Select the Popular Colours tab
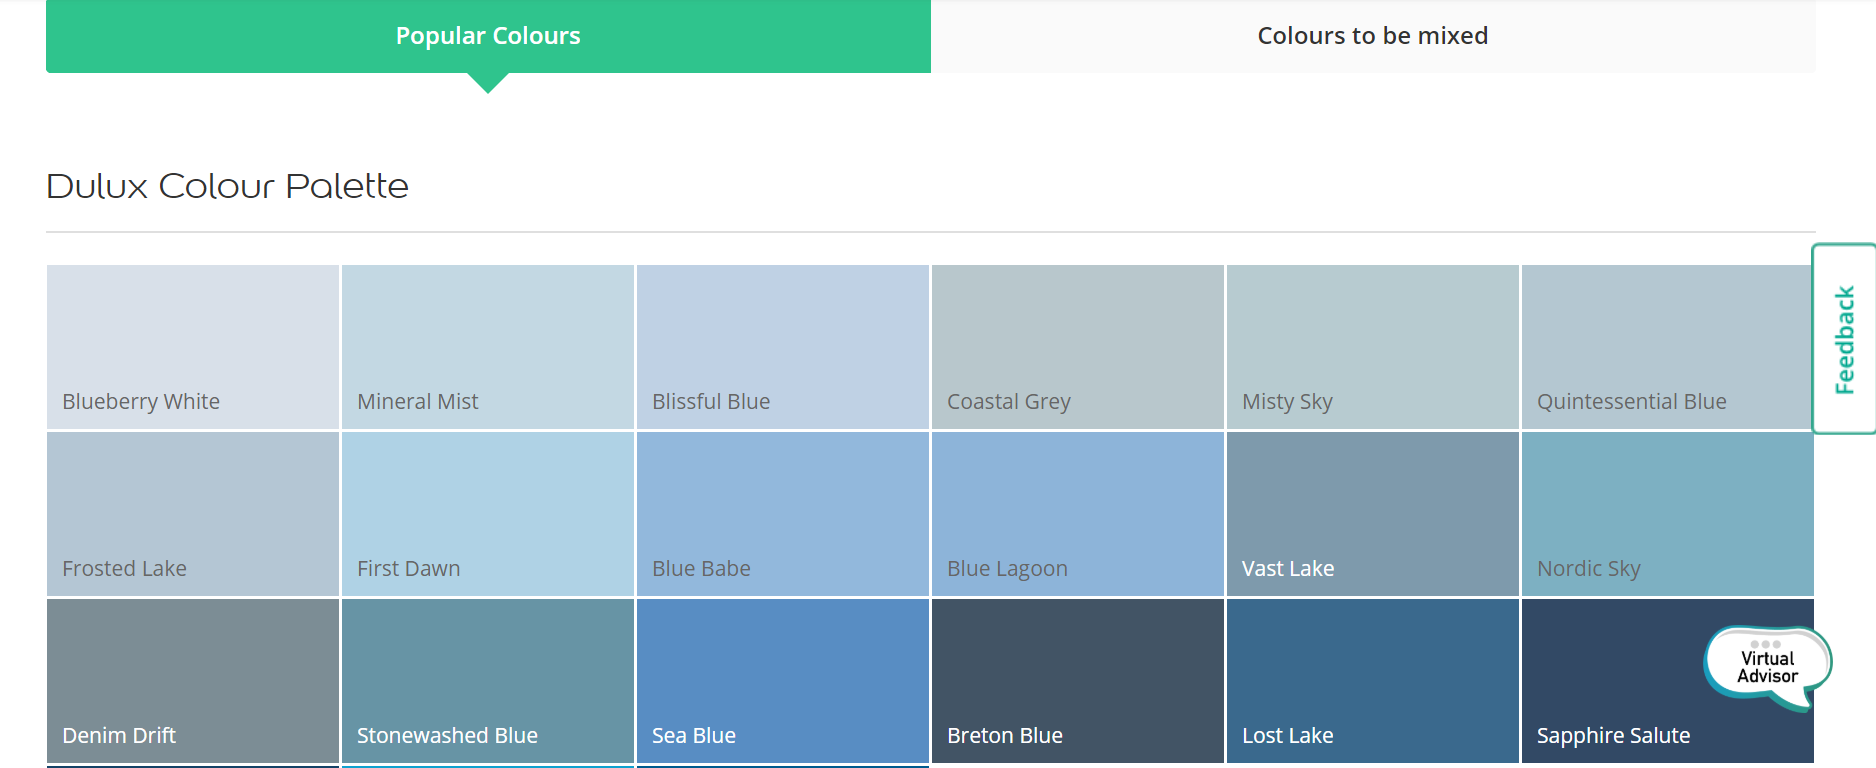The image size is (1876, 768). coord(488,36)
